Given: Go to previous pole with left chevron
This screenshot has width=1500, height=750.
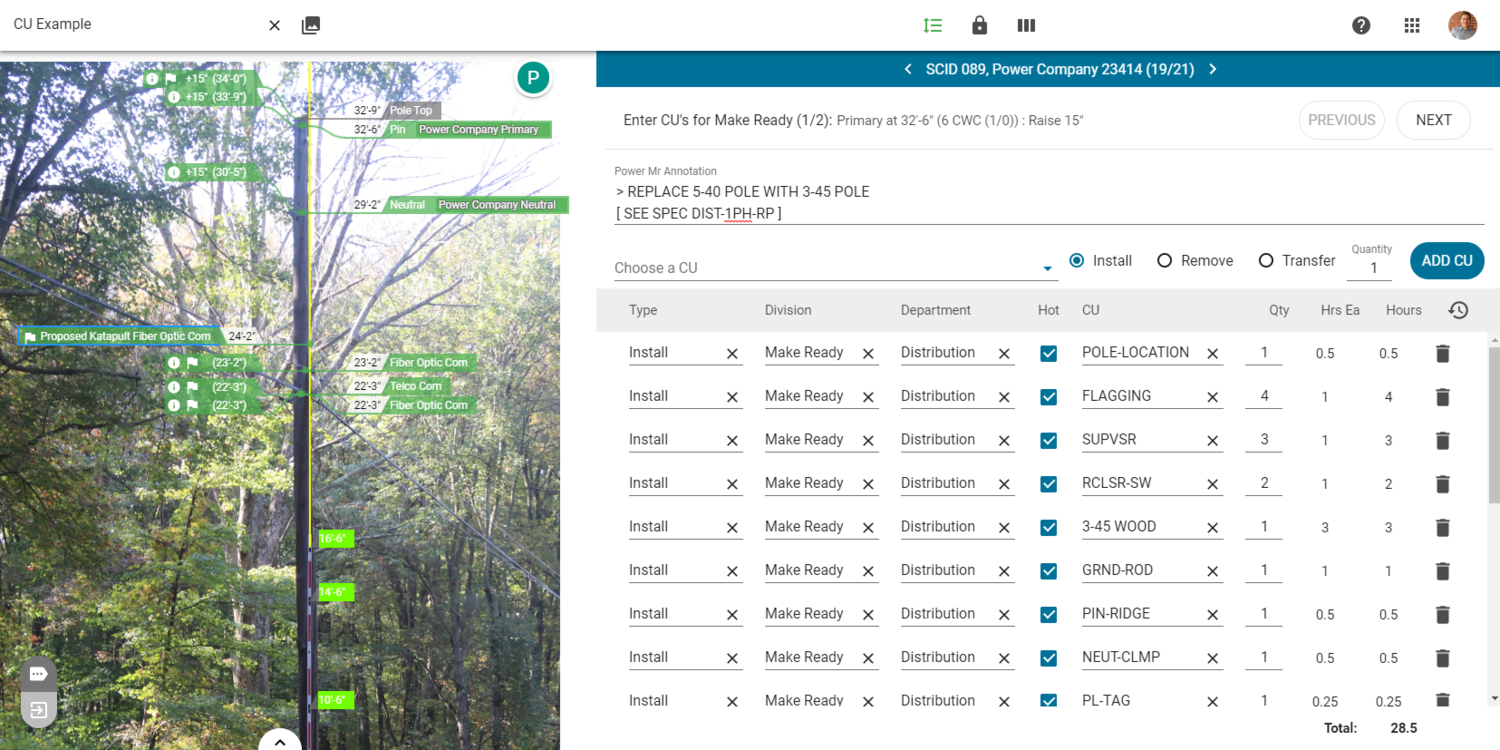Looking at the screenshot, I should click(x=908, y=69).
